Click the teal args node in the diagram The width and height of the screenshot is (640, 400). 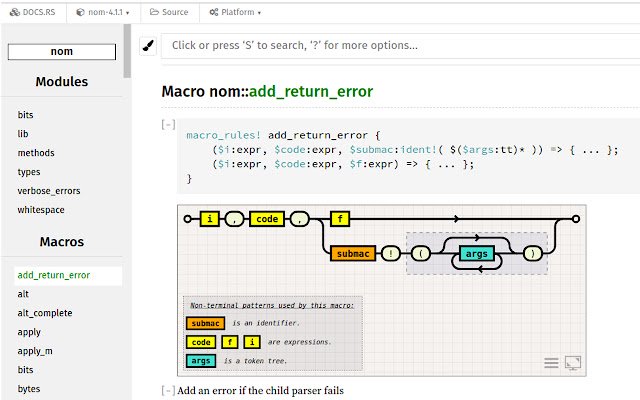476,254
